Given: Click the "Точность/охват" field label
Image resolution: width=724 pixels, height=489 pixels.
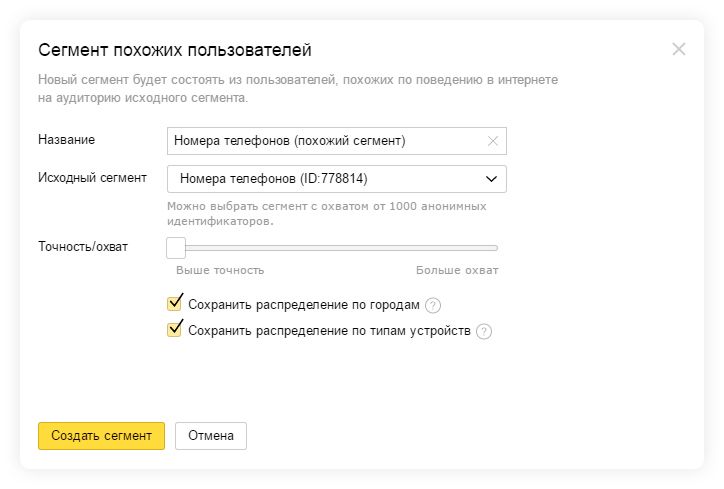Looking at the screenshot, I should pyautogui.click(x=83, y=246).
